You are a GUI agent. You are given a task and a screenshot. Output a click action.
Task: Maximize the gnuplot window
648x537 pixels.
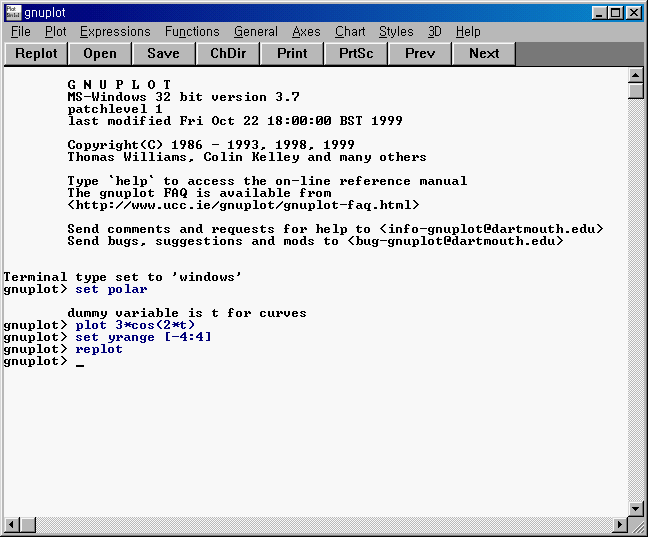(x=615, y=13)
